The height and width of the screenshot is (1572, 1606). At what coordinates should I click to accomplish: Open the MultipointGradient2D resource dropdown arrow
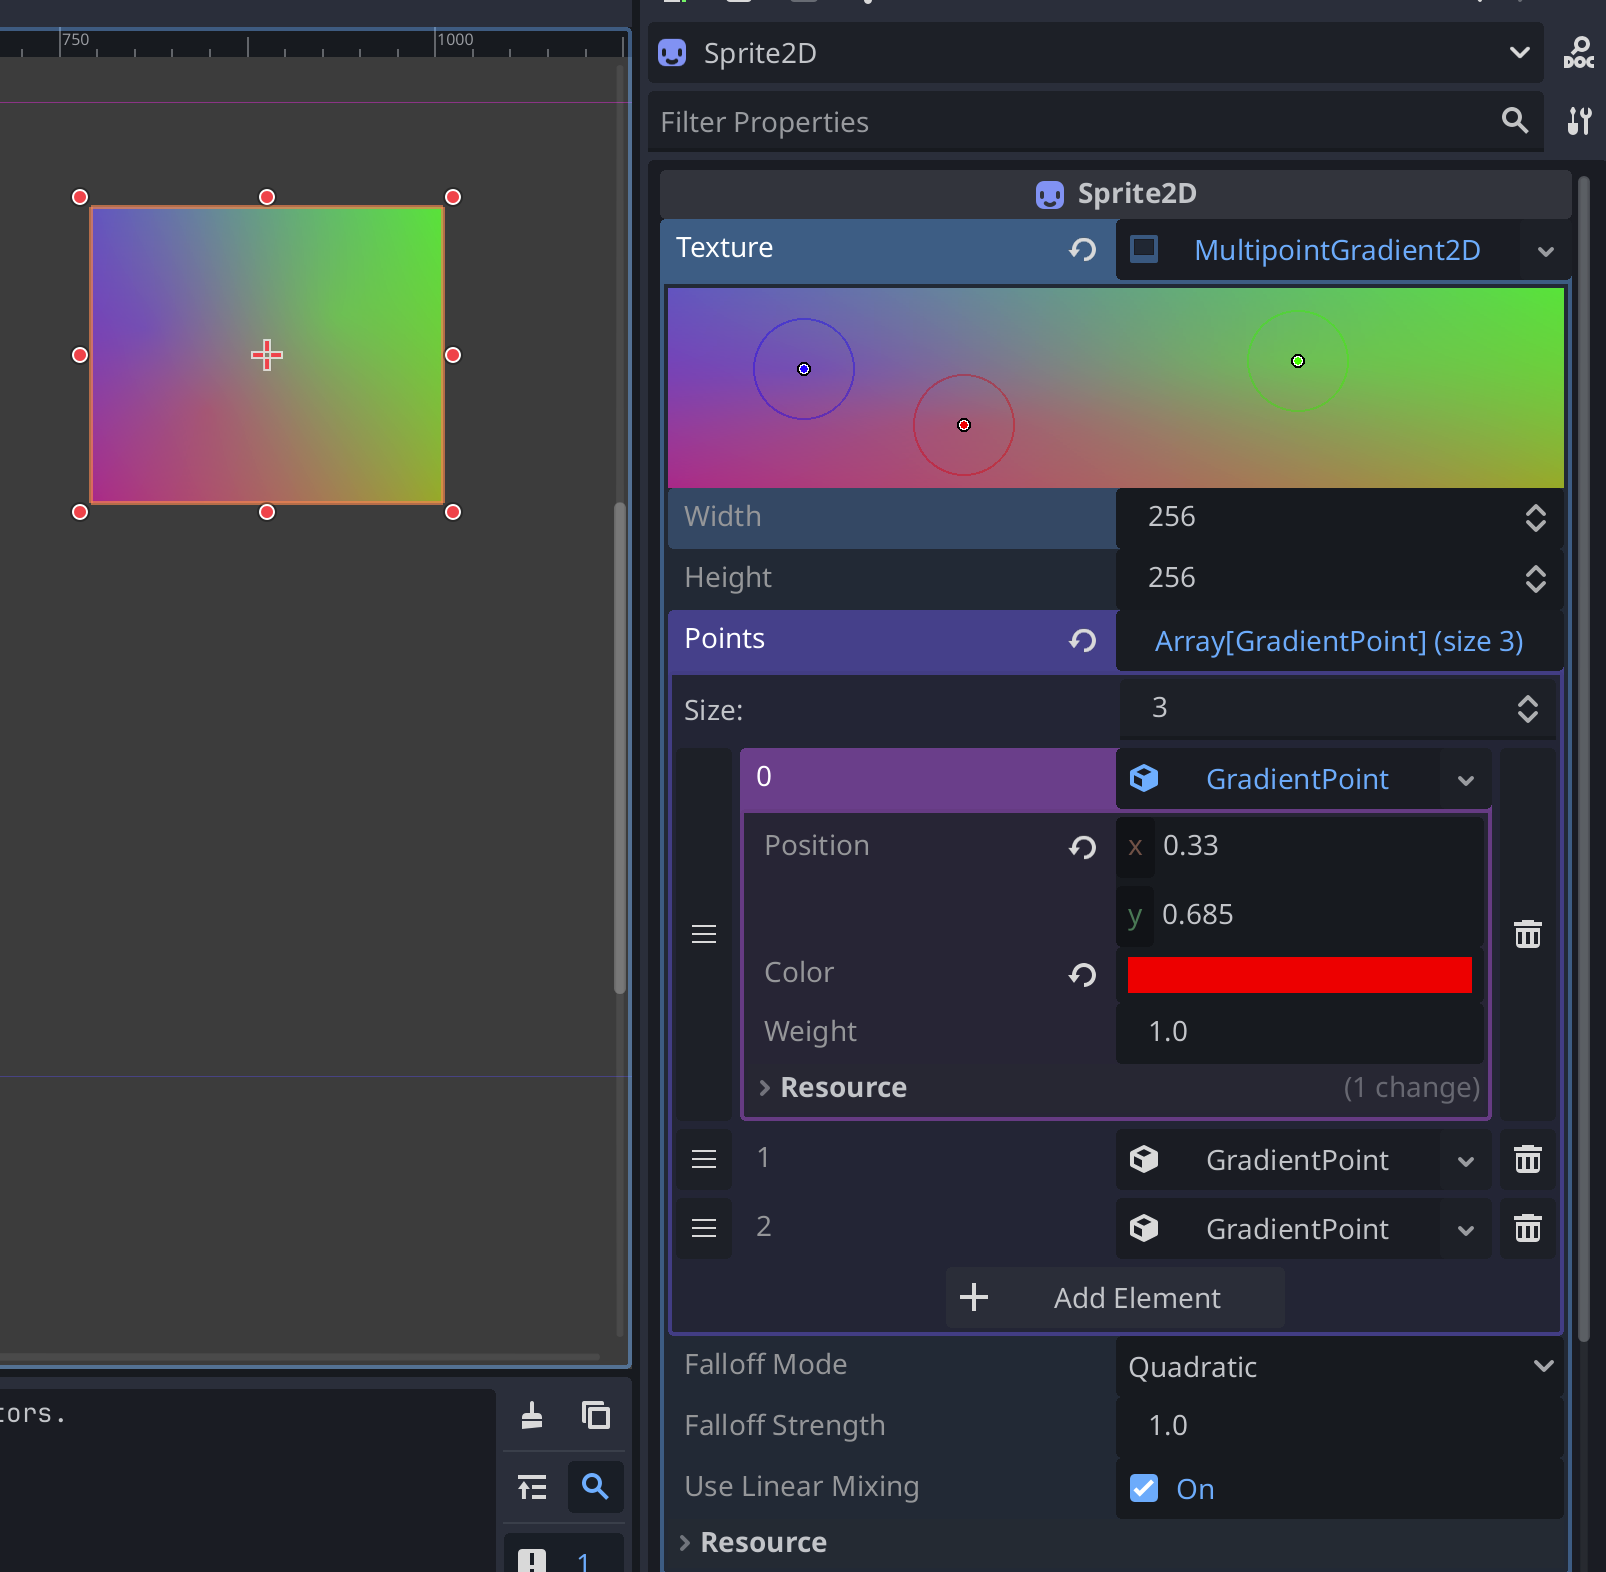1545,251
